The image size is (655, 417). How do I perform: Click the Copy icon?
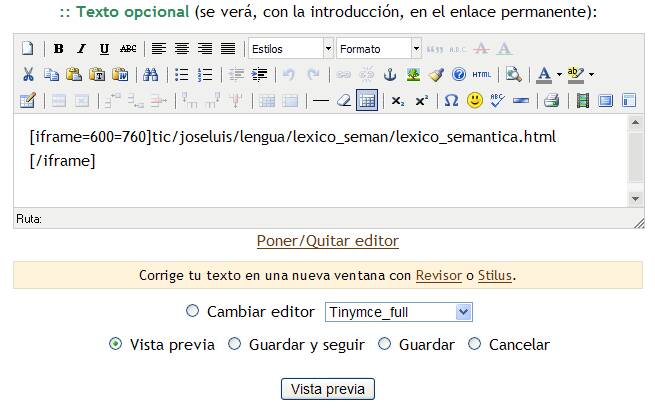[51, 75]
